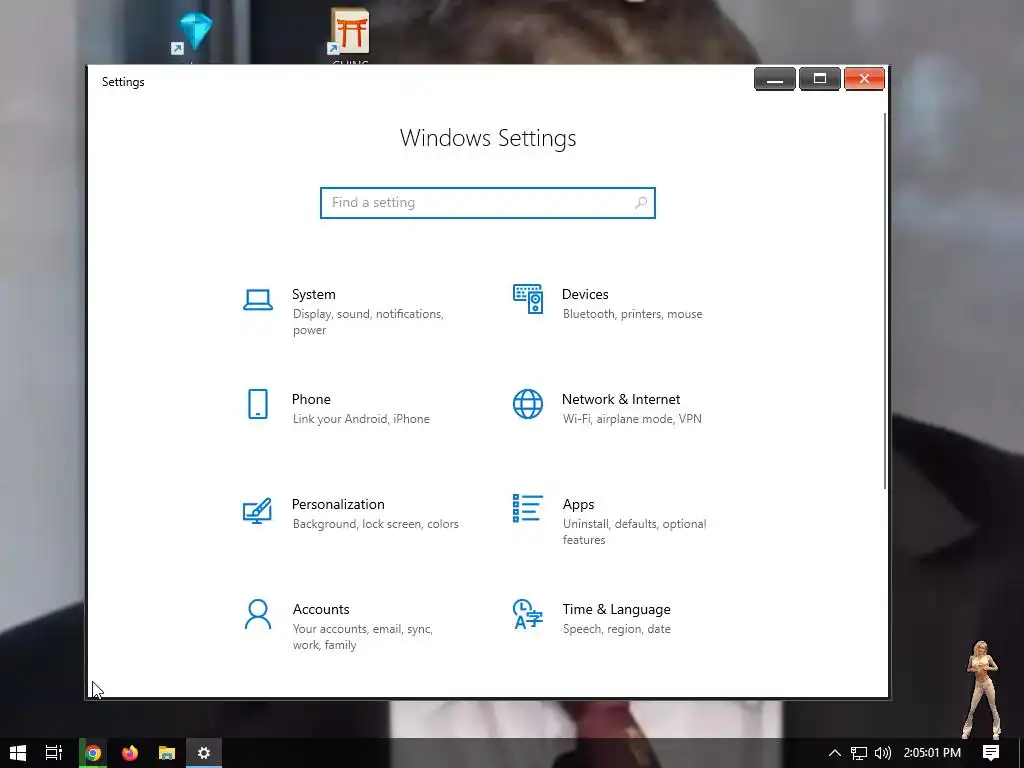Screen dimensions: 1024x768
Task: Open the Apps settings heading
Action: click(x=579, y=504)
